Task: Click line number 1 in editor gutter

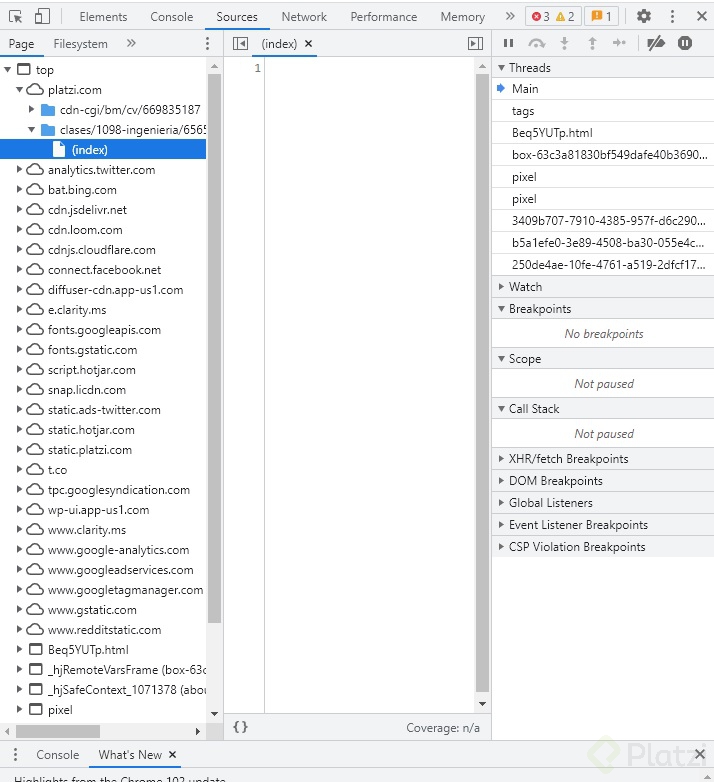Action: [x=257, y=68]
